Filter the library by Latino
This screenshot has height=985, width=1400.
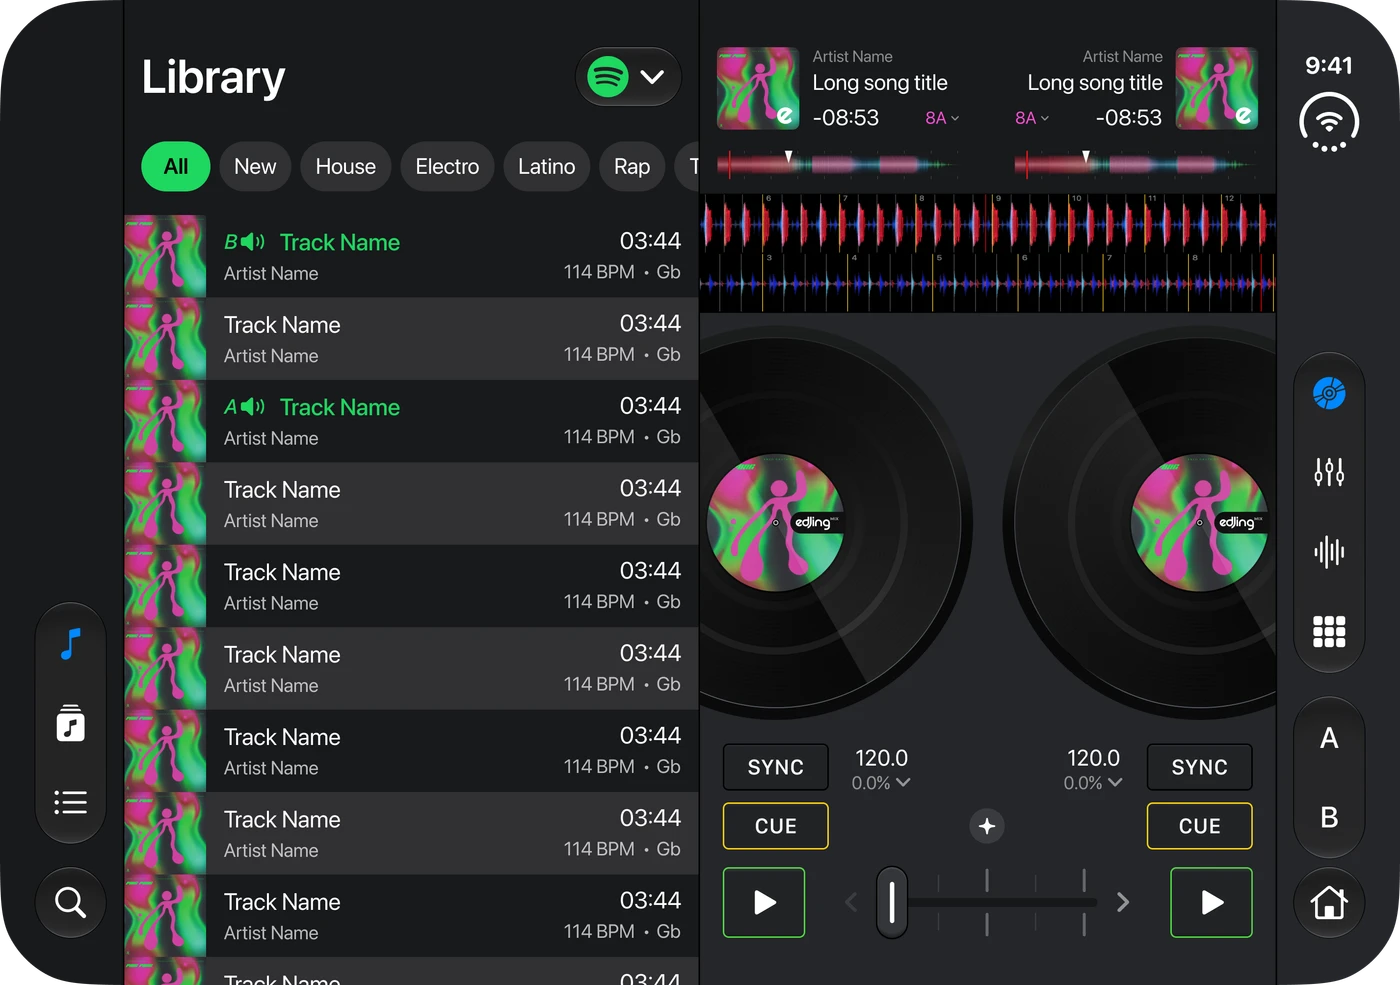(x=547, y=166)
